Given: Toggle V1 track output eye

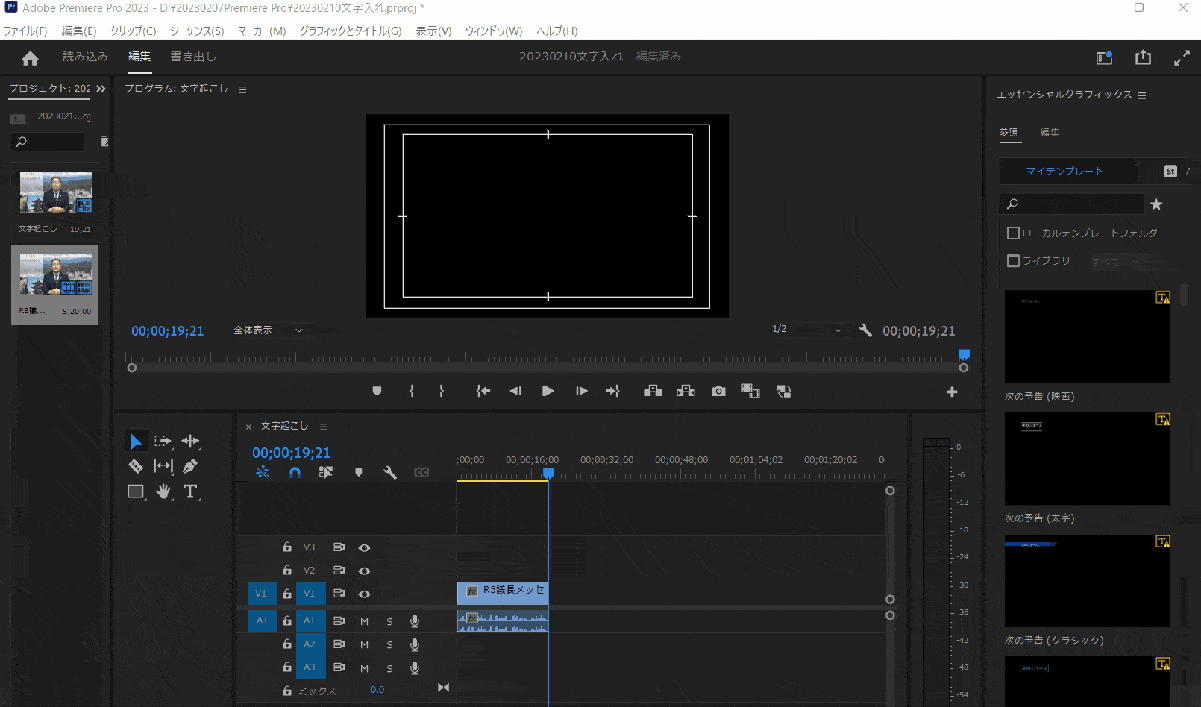Looking at the screenshot, I should (x=365, y=594).
